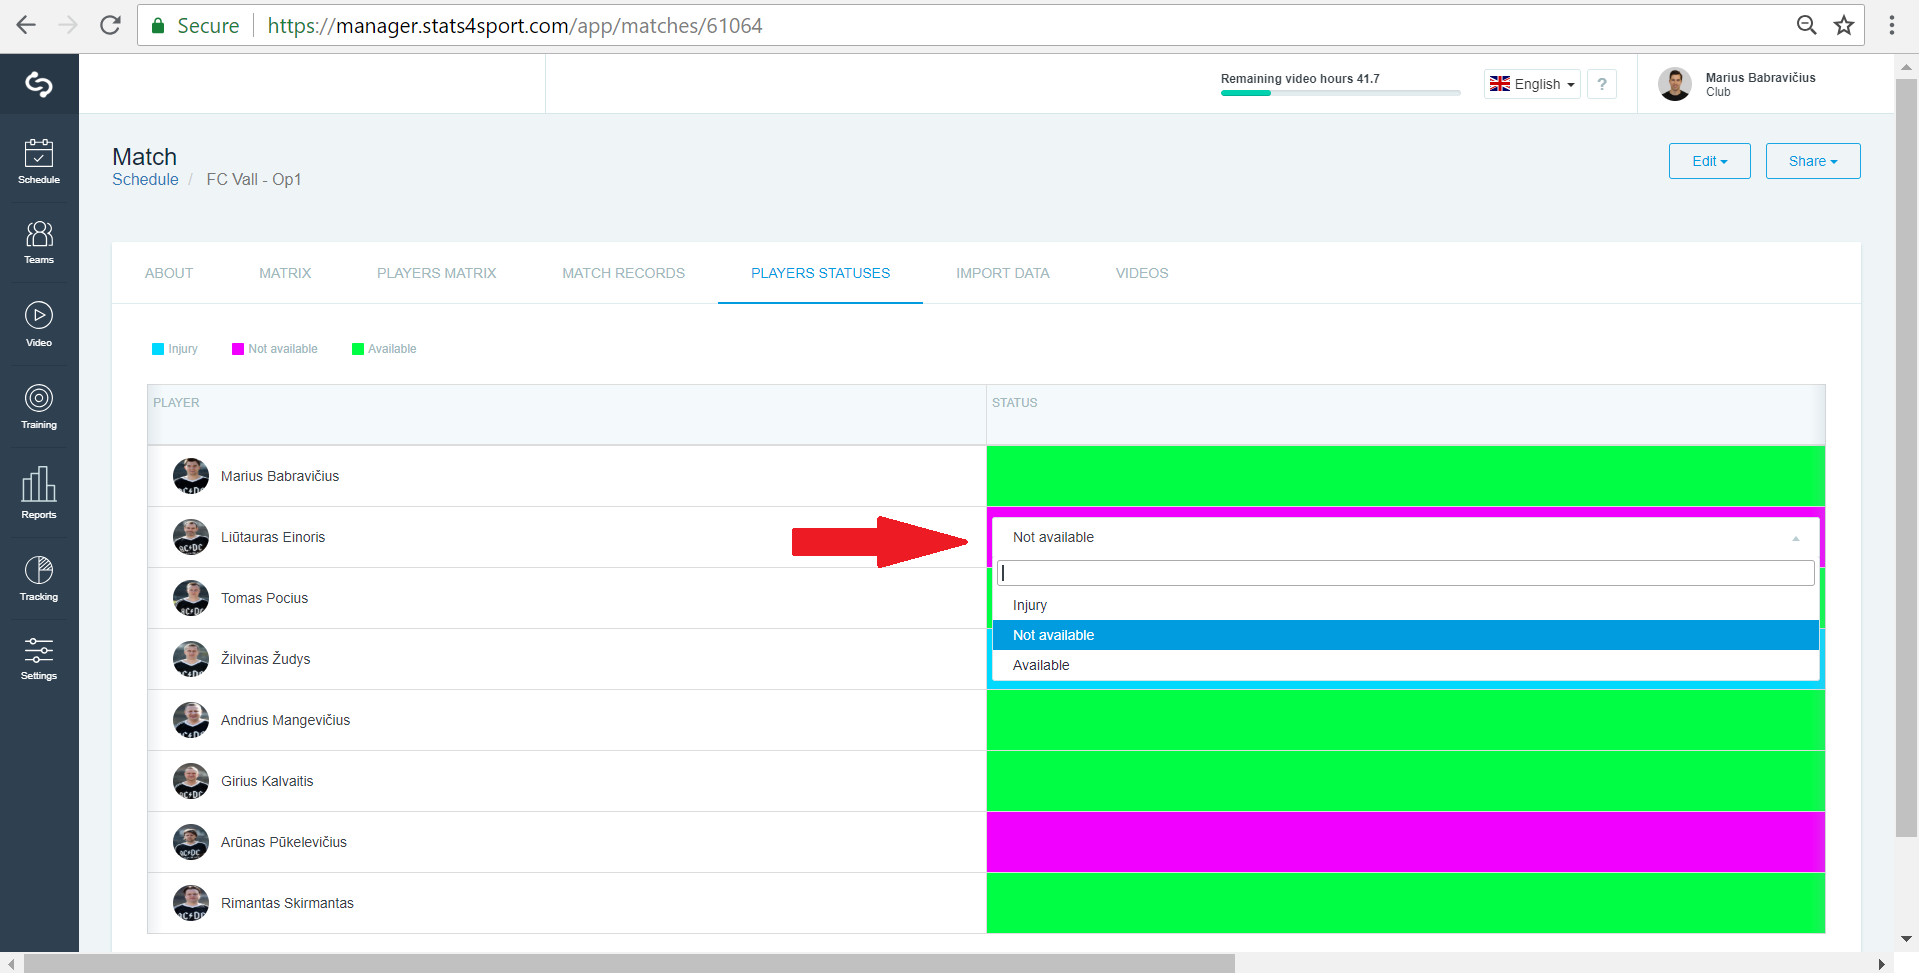Screen dimensions: 1919x973
Task: Click the horizontal scrollbar at page bottom
Action: coord(630,964)
